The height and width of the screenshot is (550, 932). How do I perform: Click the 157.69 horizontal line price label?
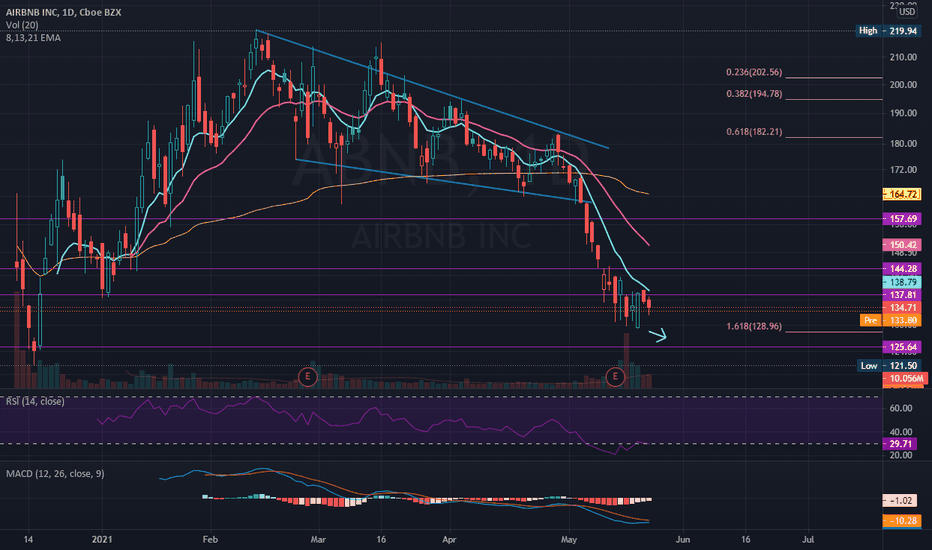pos(902,219)
